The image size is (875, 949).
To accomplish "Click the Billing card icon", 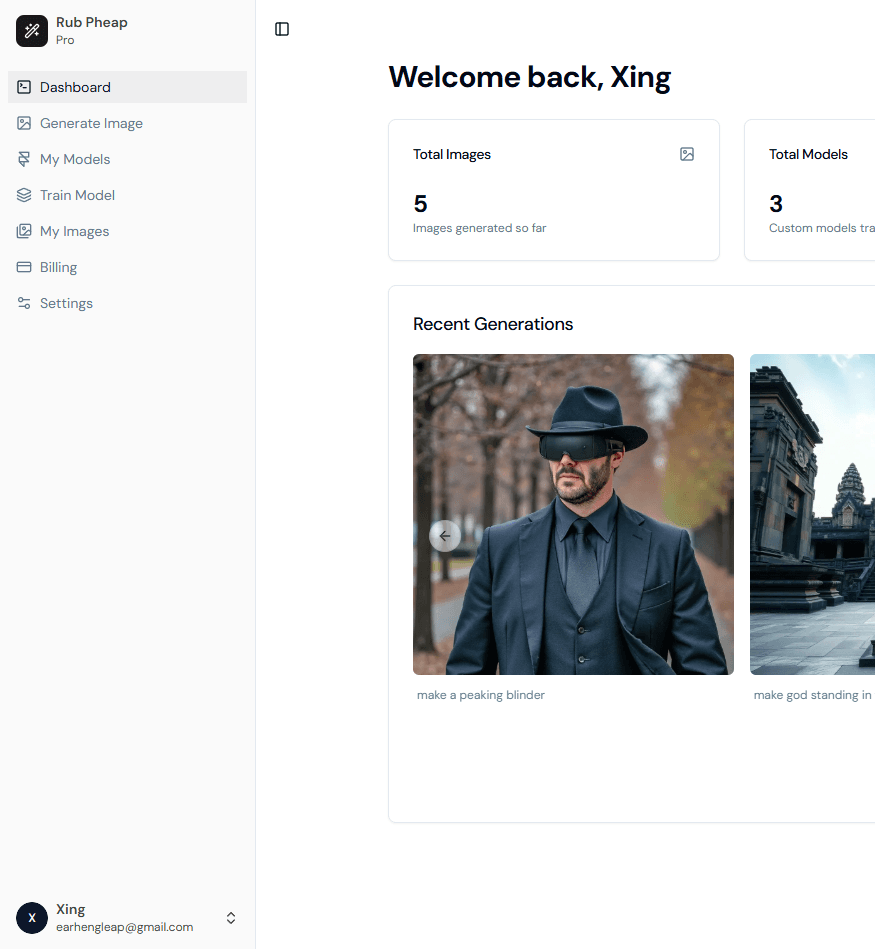I will click(x=24, y=268).
